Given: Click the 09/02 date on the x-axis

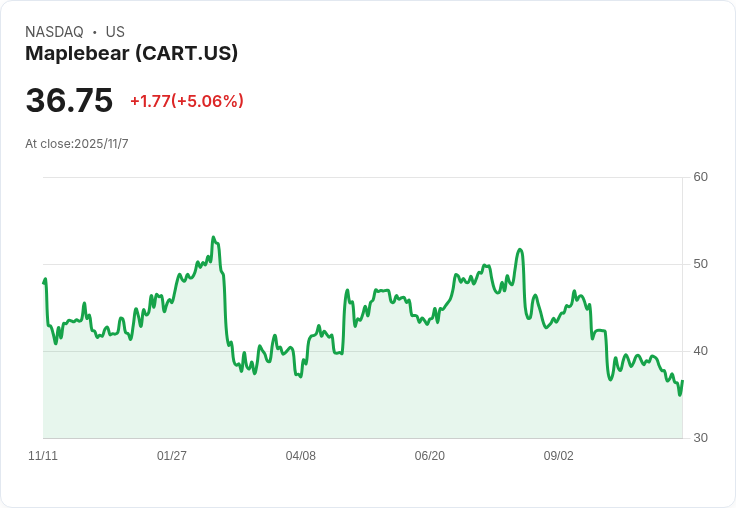Looking at the screenshot, I should tap(559, 456).
